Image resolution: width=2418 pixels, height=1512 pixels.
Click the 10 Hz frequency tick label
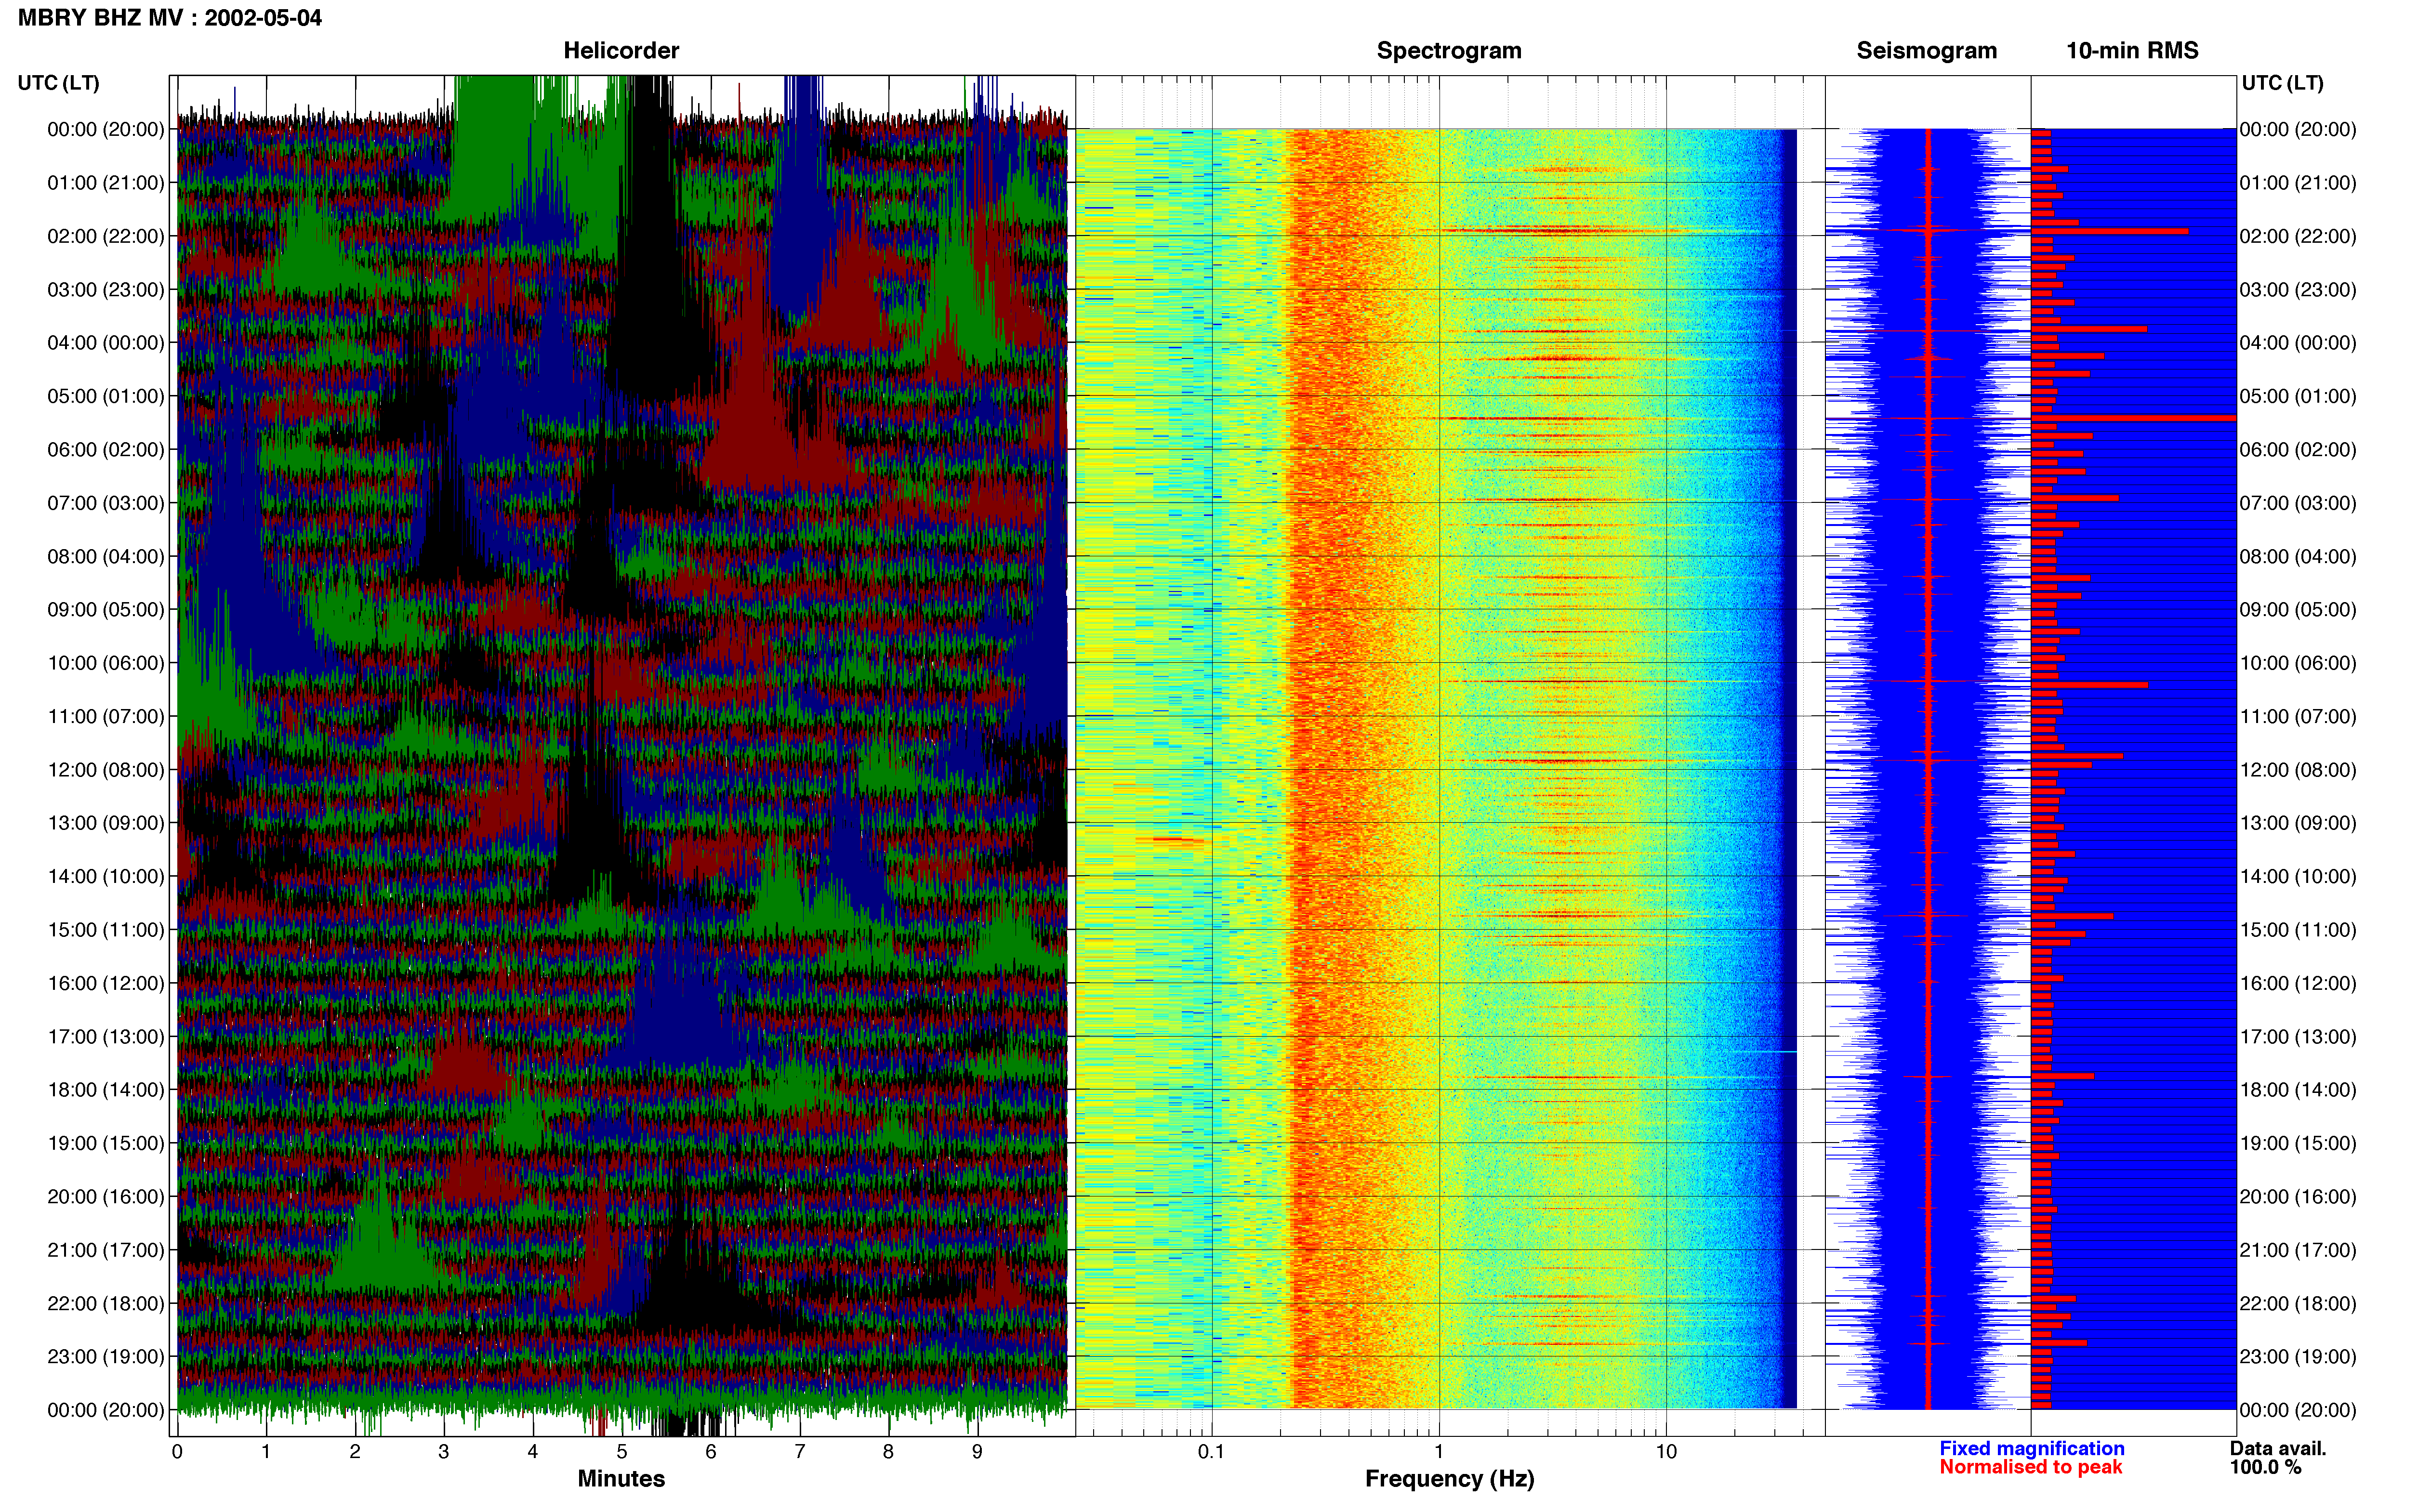tap(1666, 1452)
